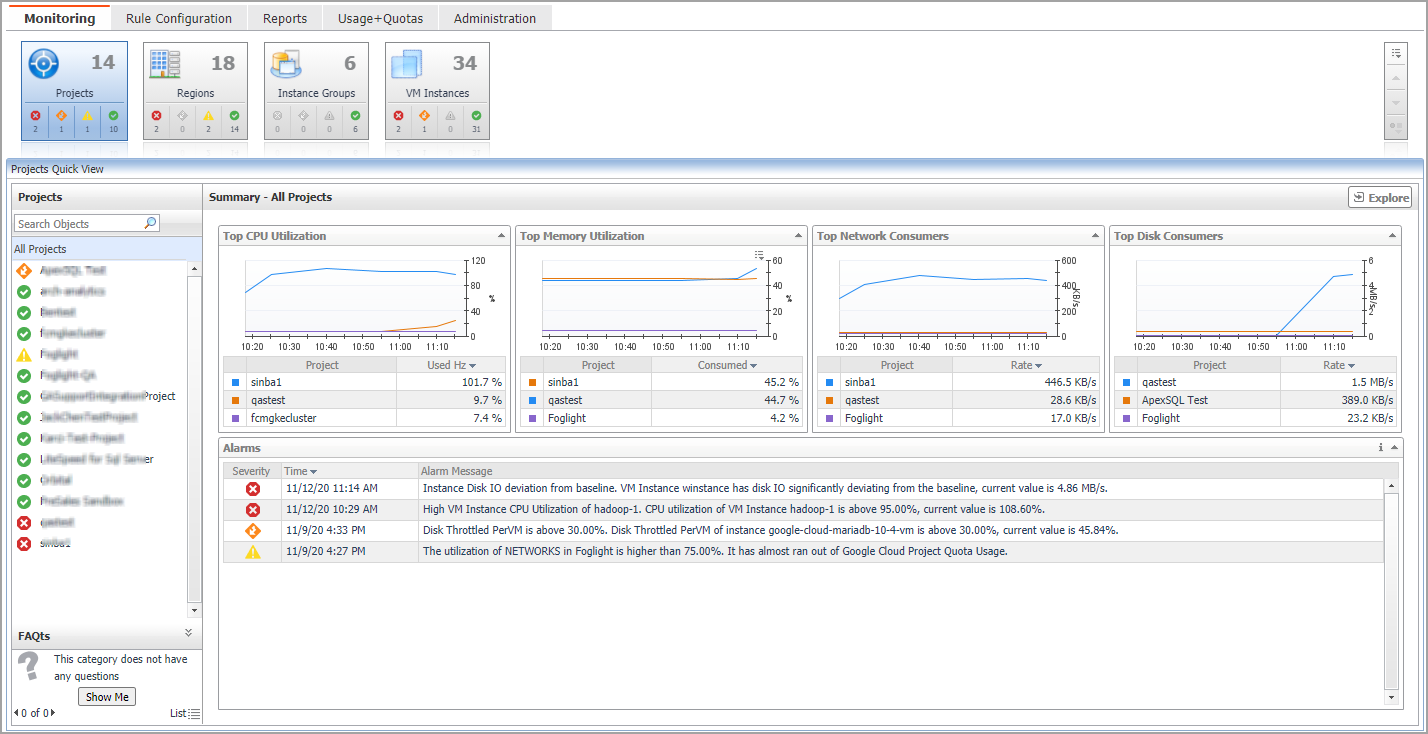Click critical severity icon of the 11:14 AM alarm

click(253, 489)
